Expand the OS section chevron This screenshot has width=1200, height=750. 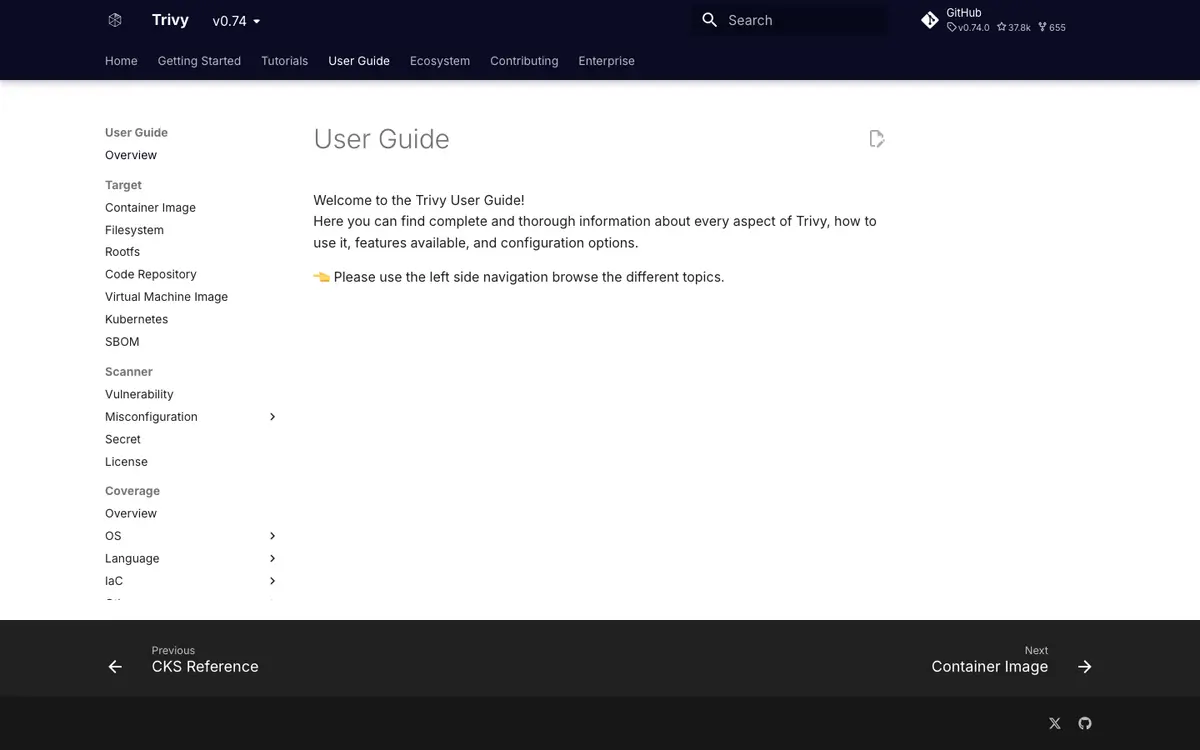point(272,536)
